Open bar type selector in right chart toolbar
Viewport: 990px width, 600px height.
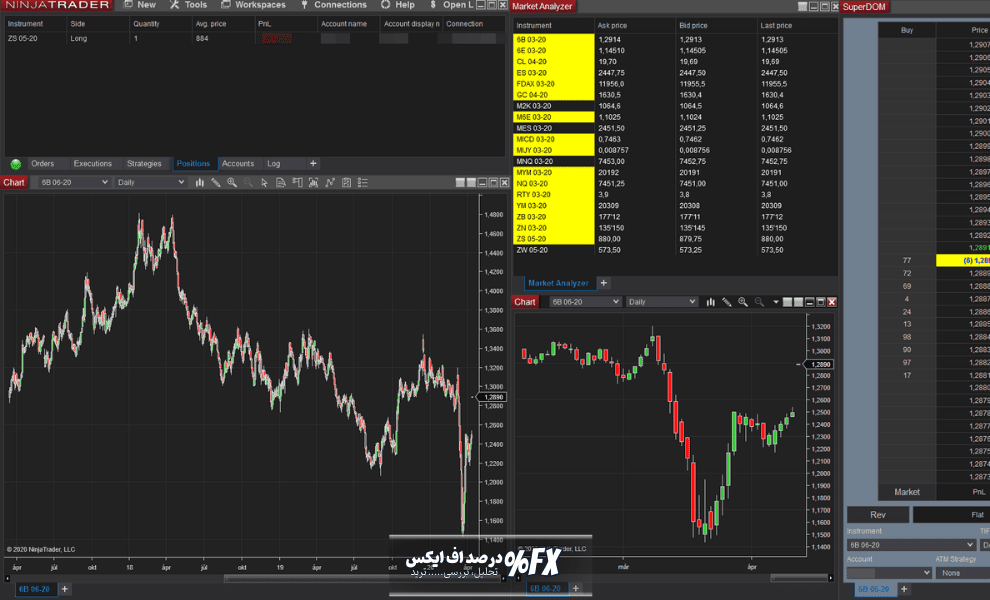[710, 302]
